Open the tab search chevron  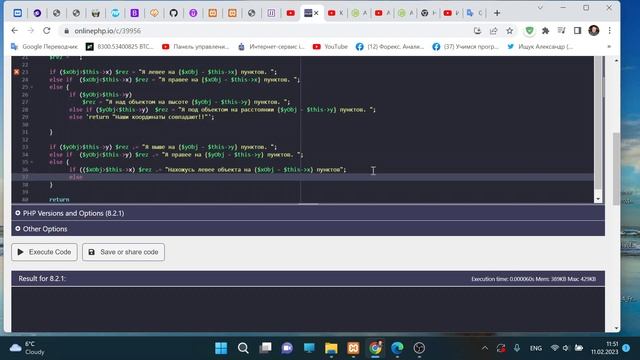540,7
